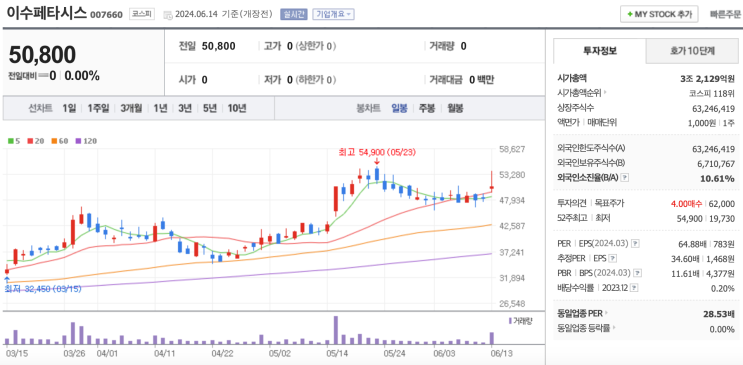This screenshot has height=365, width=743.
Task: Click the 최고 54,900 (05/23) chart marker
Action: [377, 152]
